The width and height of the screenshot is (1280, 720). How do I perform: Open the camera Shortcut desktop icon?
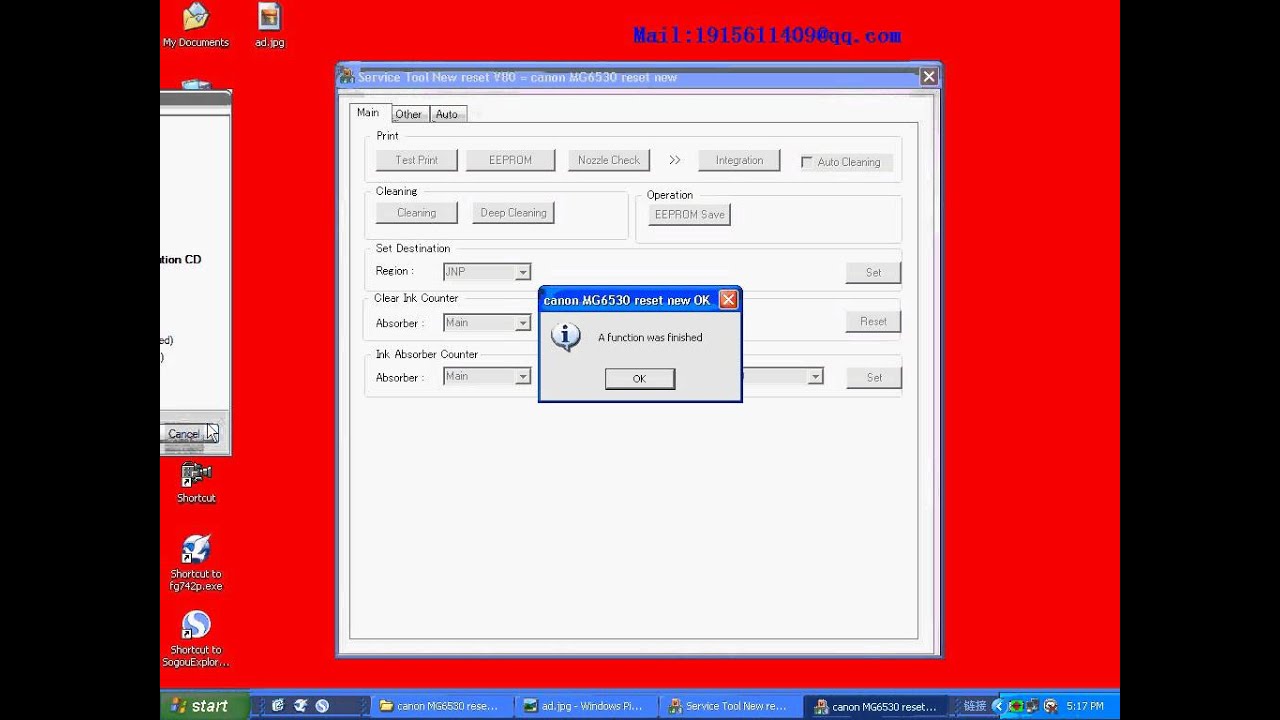click(196, 482)
